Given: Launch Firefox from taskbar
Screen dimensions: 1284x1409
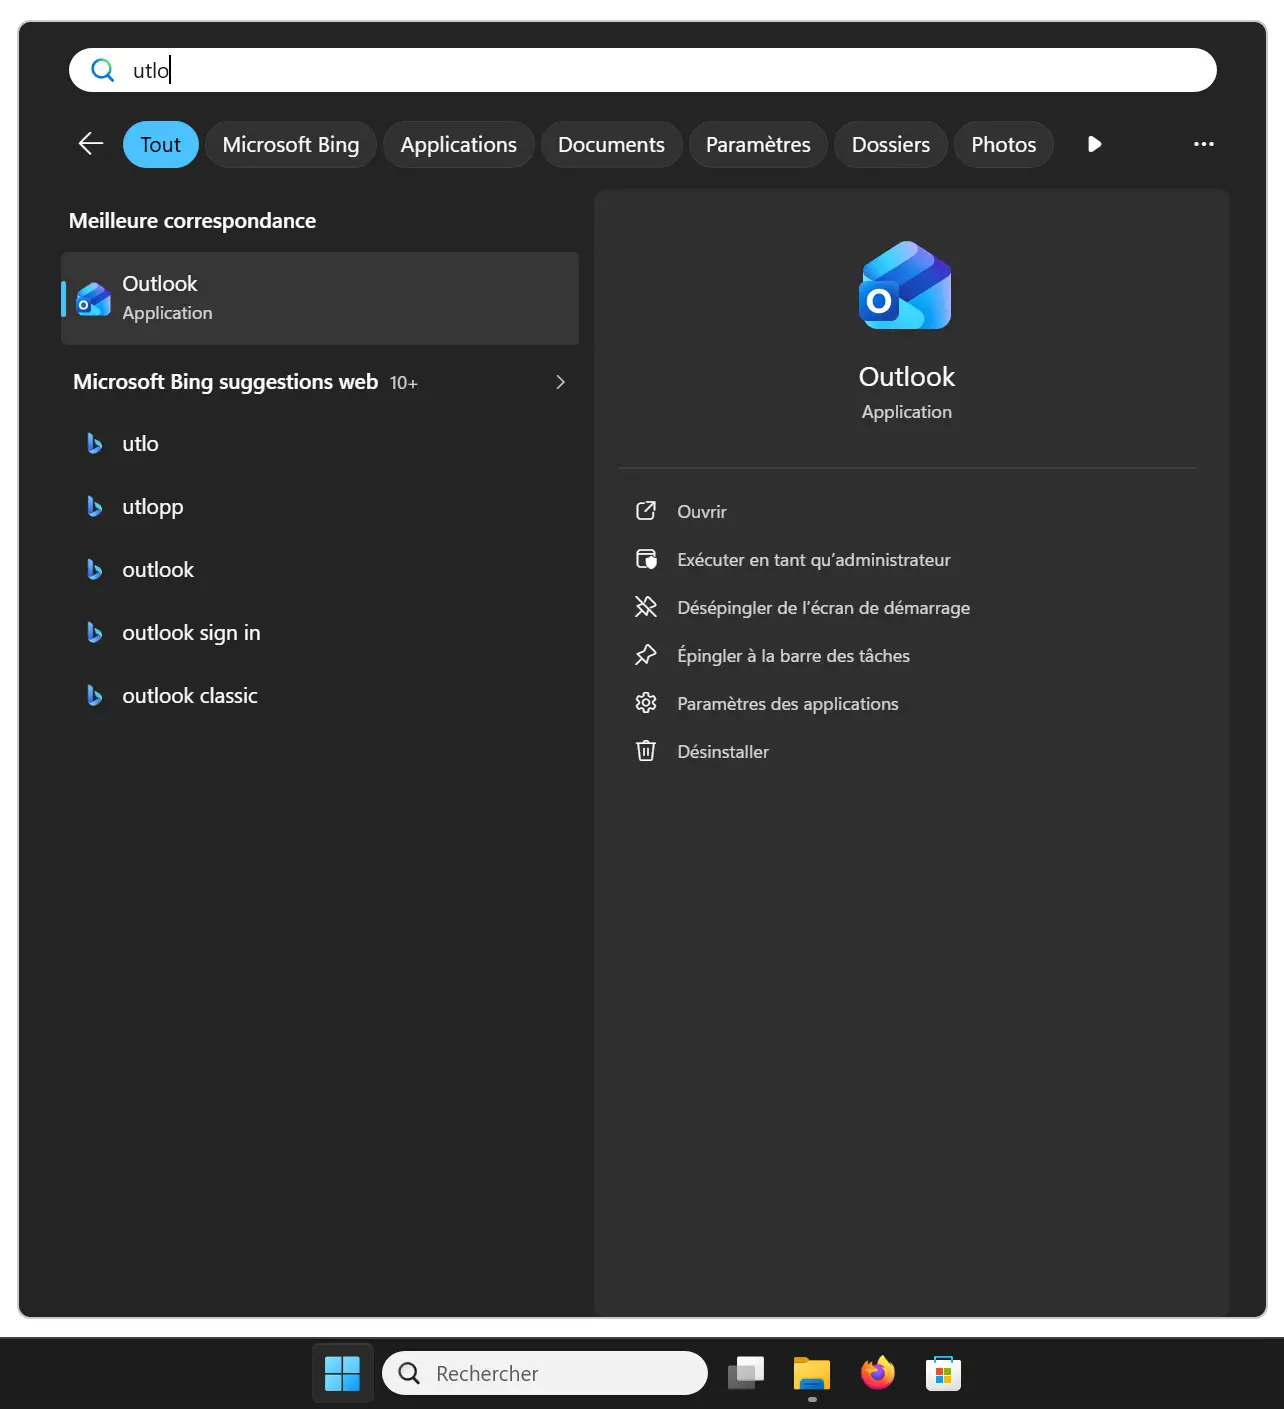Looking at the screenshot, I should click(x=878, y=1373).
